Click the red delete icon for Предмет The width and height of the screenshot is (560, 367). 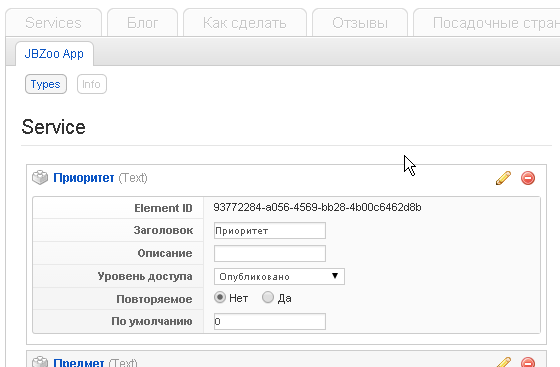(x=528, y=362)
